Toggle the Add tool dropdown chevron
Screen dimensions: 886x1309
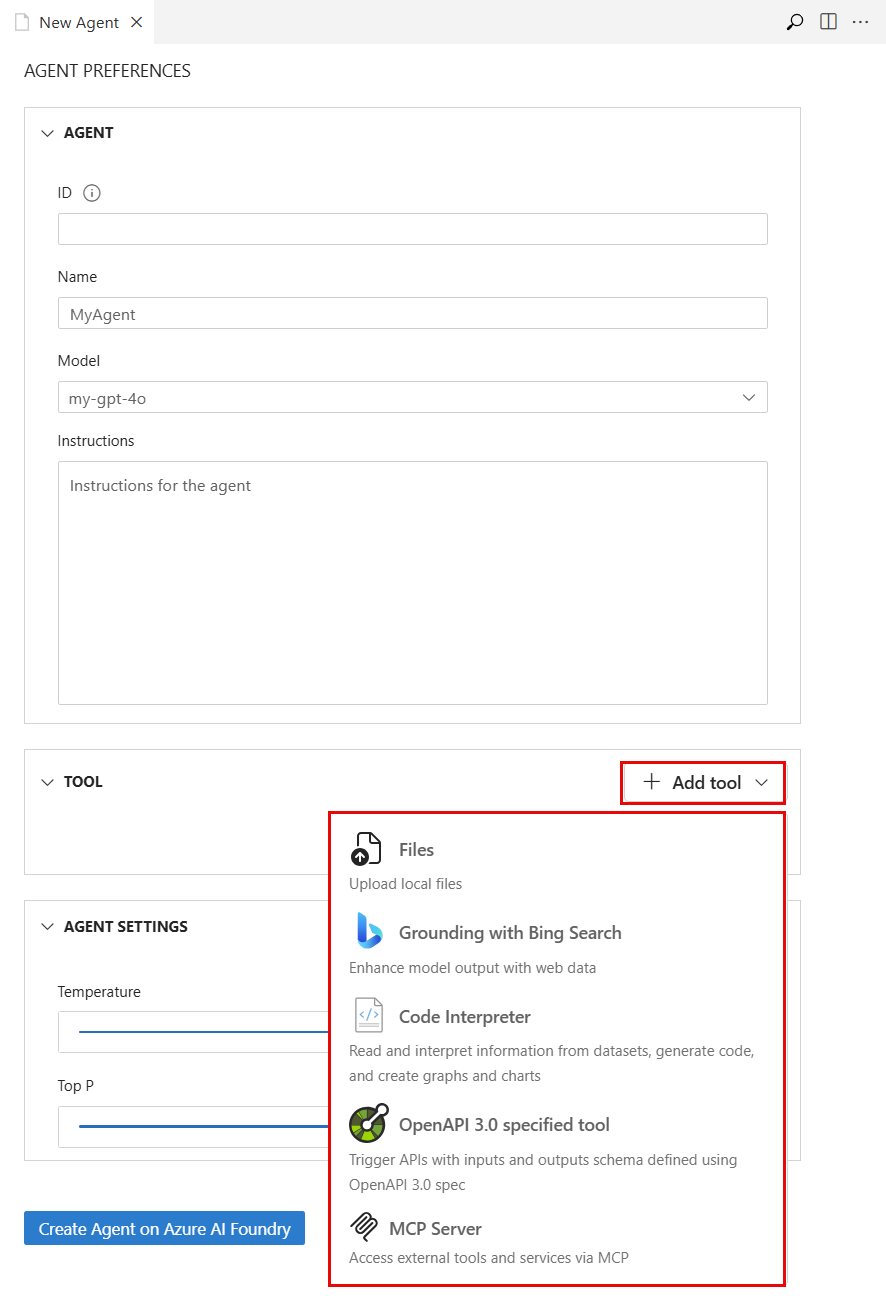[761, 782]
